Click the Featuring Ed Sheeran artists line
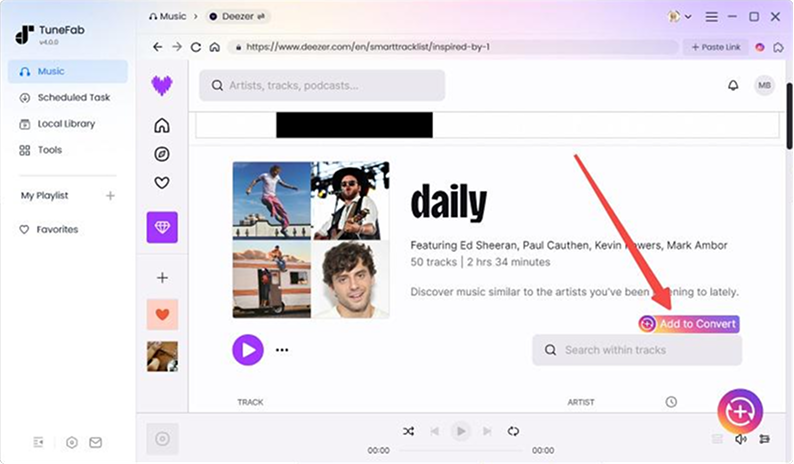This screenshot has width=794, height=464. coord(569,245)
